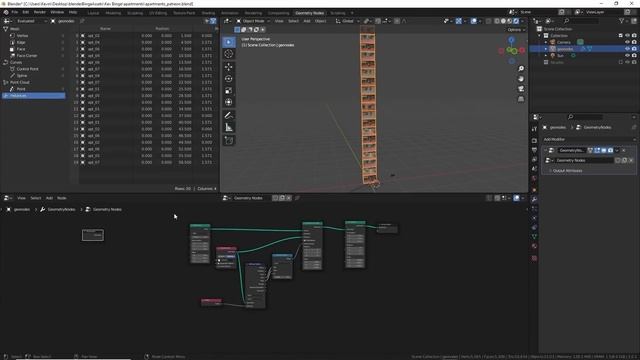Viewport: 640px width, 360px height.
Task: Select the Transform tool in viewport toolbar
Action: pyautogui.click(x=229, y=102)
